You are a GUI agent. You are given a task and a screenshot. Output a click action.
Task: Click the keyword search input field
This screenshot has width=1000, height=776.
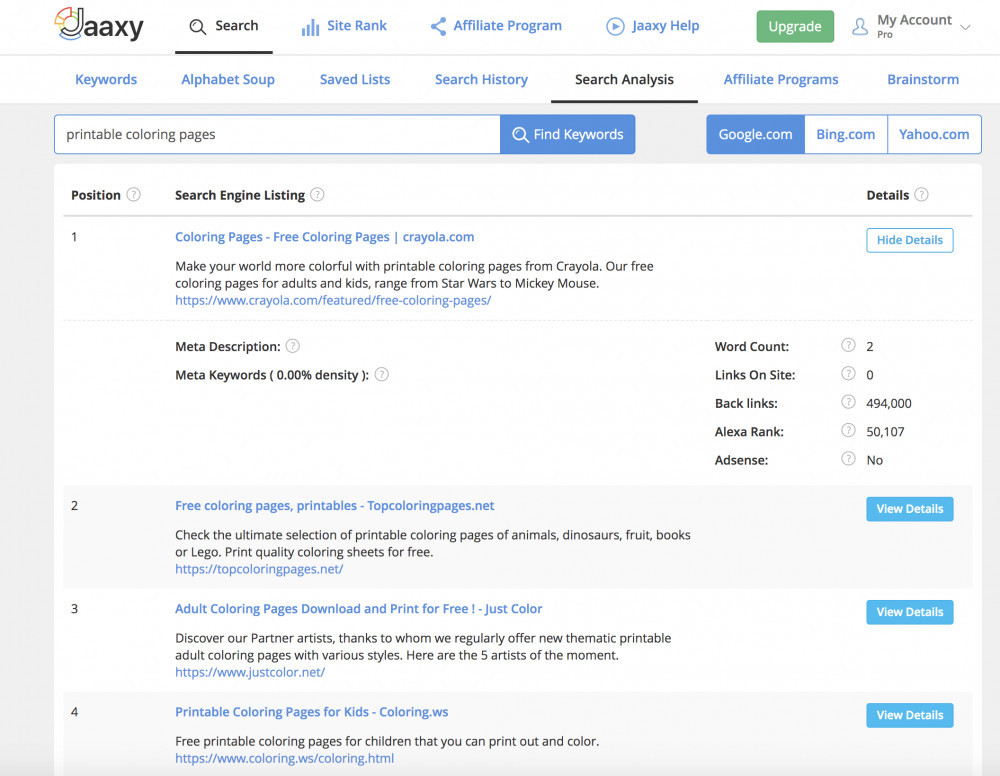tap(277, 135)
